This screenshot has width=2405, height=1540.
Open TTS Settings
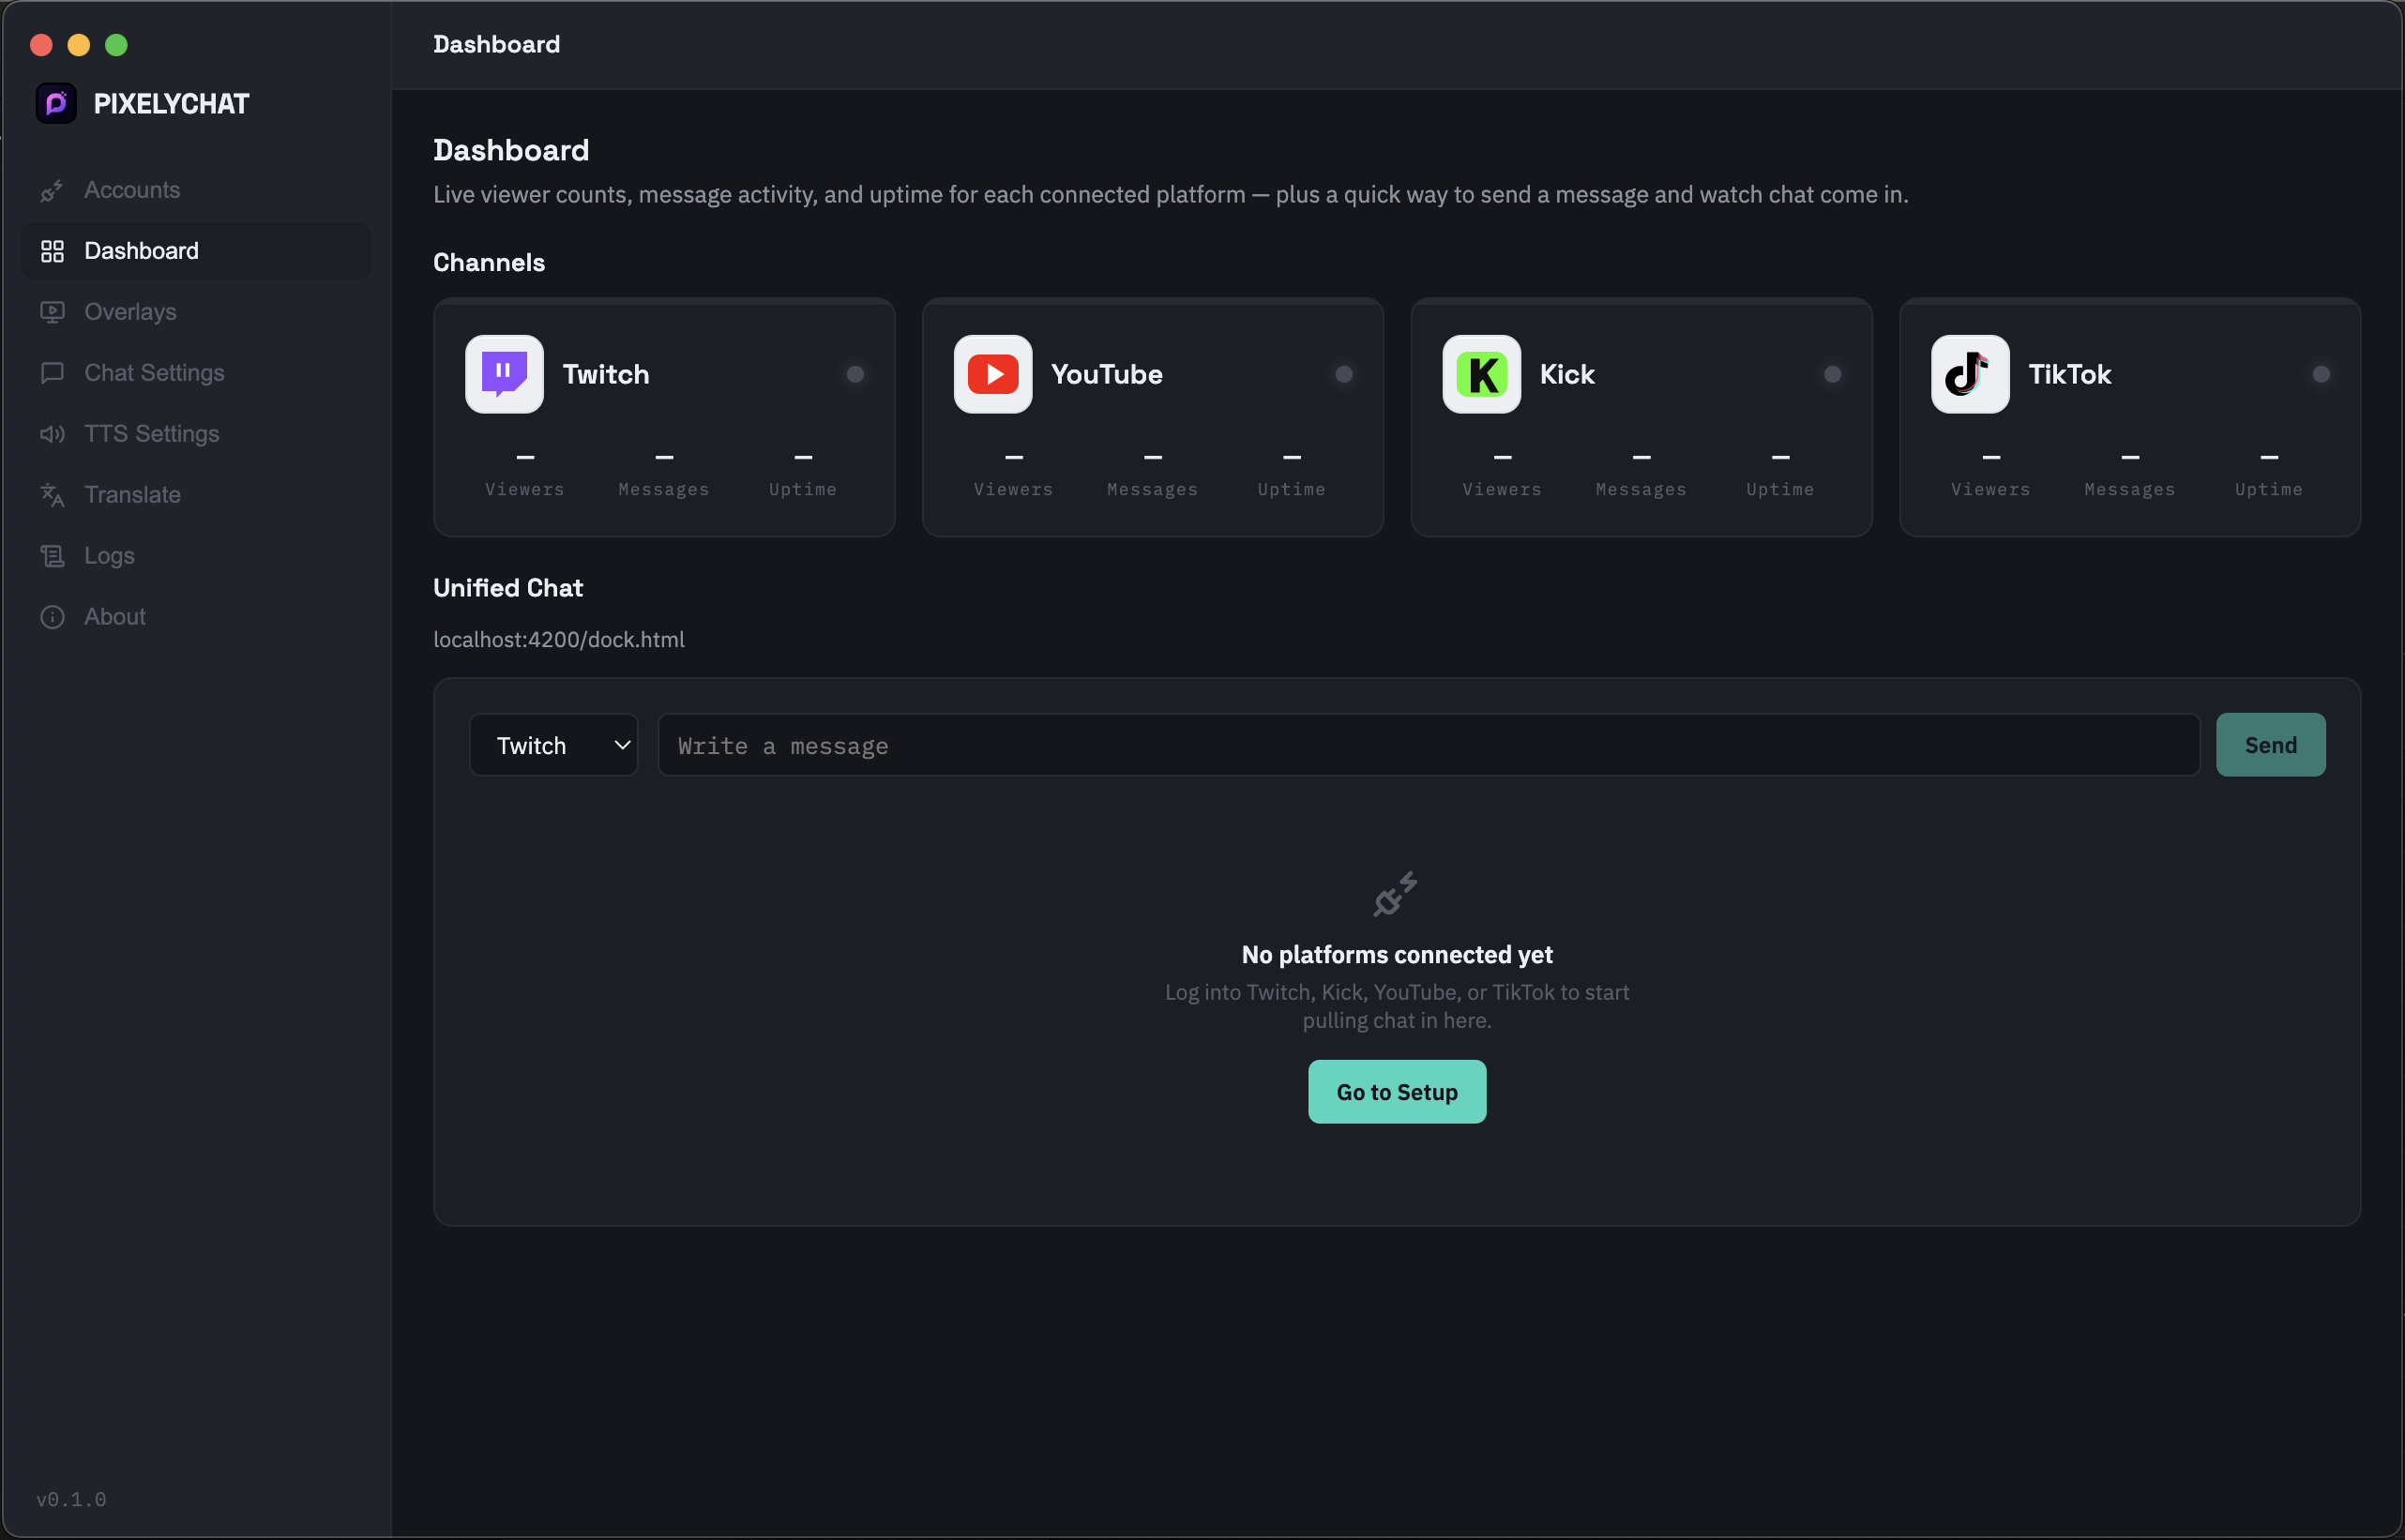pyautogui.click(x=196, y=434)
